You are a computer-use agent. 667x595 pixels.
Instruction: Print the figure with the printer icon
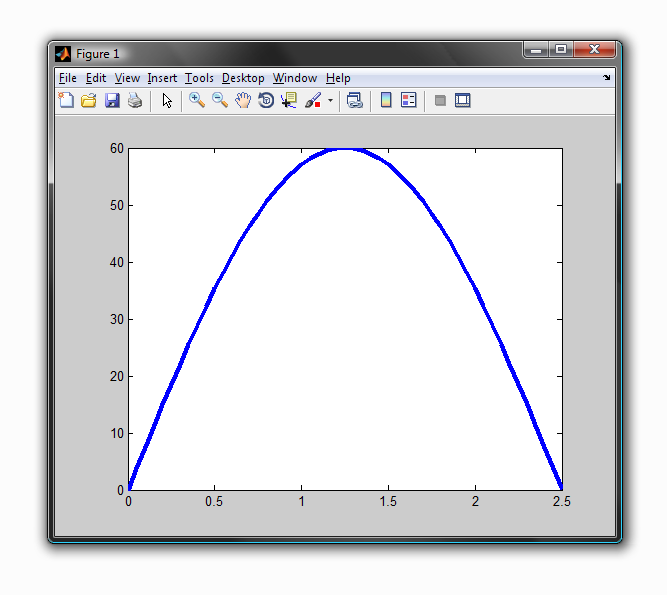(x=134, y=100)
